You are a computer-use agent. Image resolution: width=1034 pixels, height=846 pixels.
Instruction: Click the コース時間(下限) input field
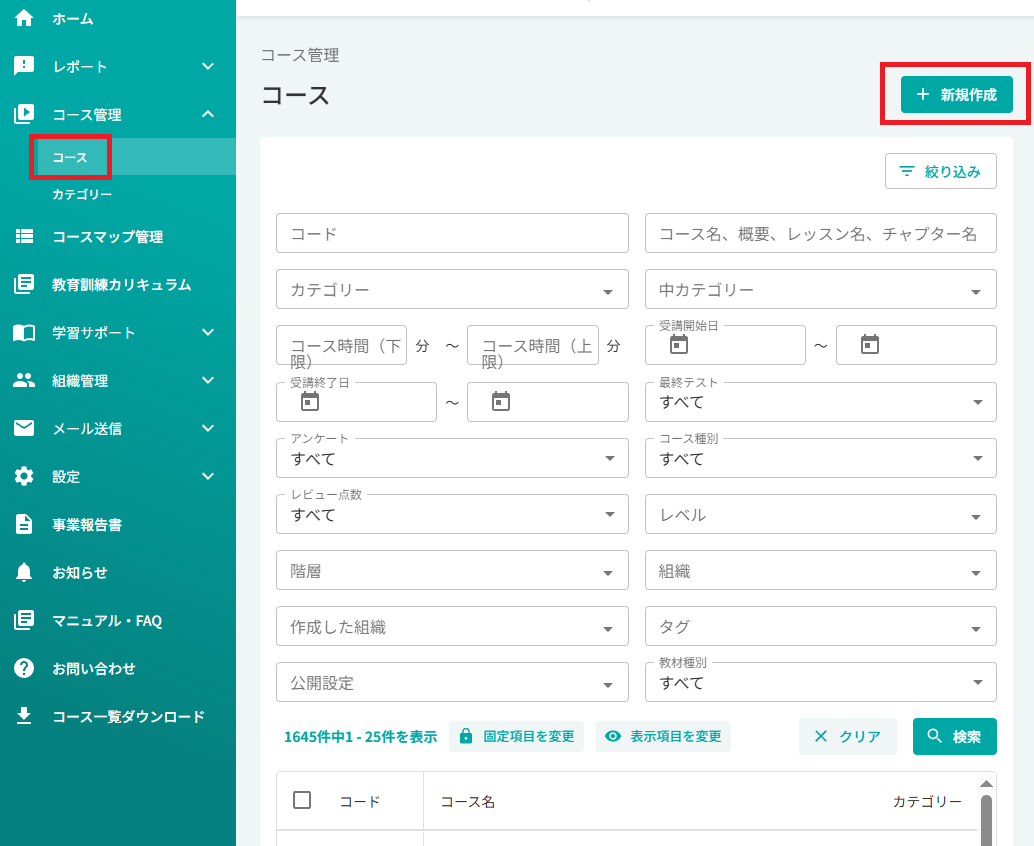pos(342,345)
